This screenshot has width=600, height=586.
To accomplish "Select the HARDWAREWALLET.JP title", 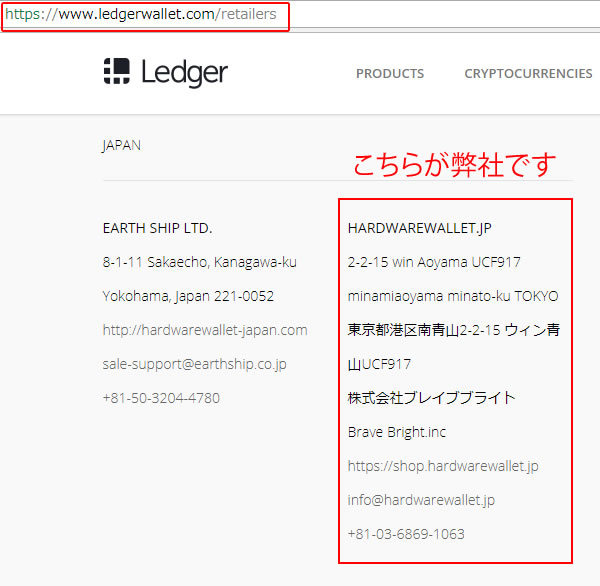I will click(420, 228).
